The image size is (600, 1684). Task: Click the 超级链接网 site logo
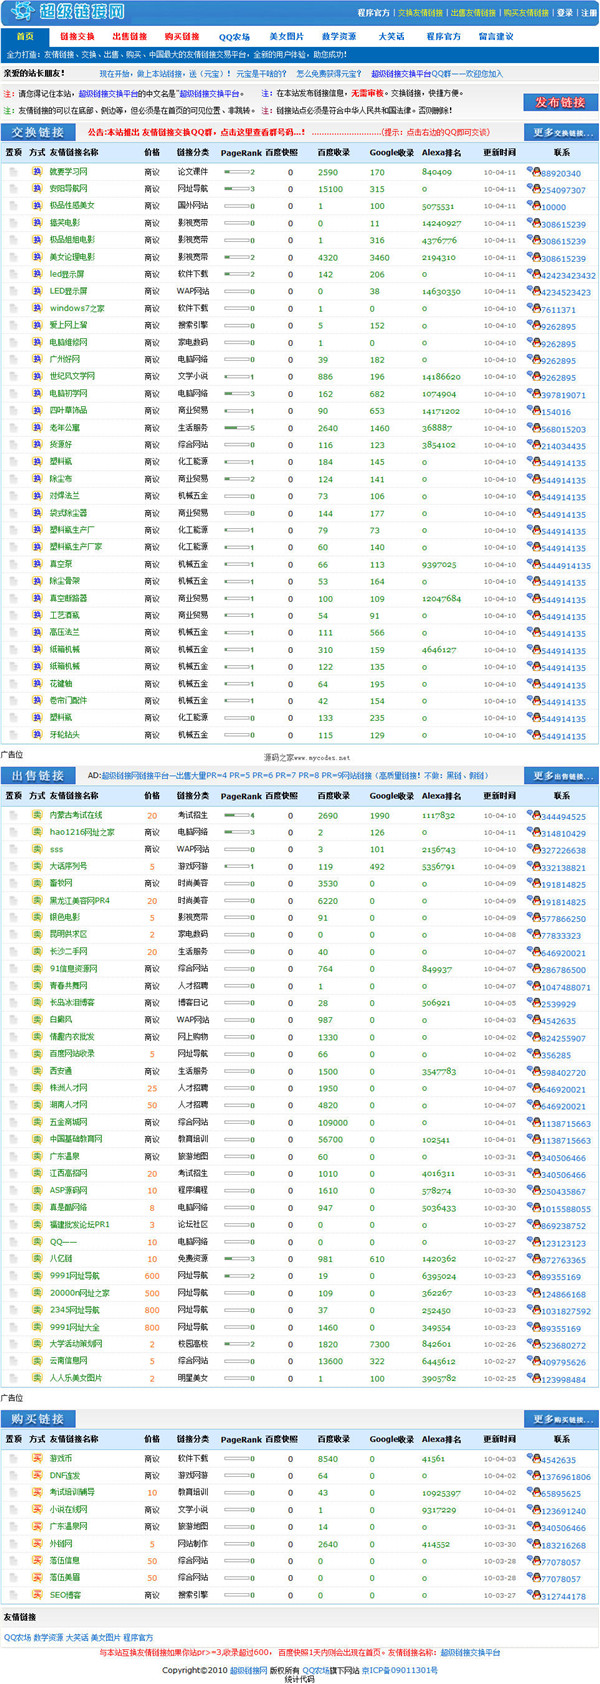[x=68, y=12]
